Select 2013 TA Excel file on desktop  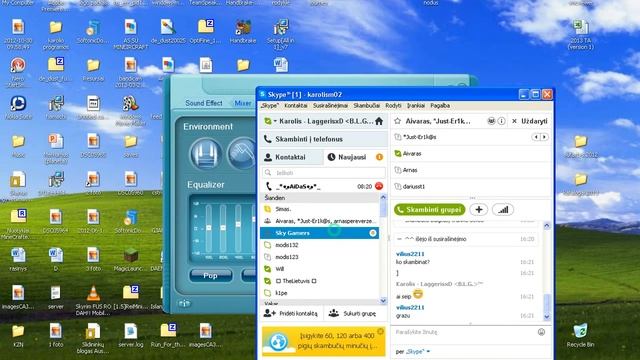(x=580, y=35)
